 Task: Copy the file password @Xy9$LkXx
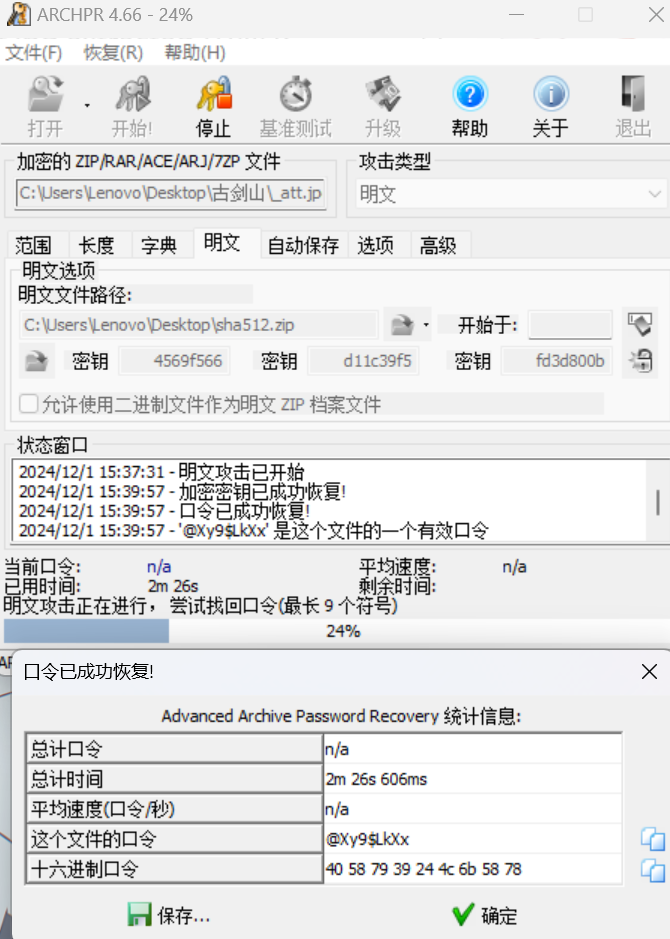coord(653,839)
